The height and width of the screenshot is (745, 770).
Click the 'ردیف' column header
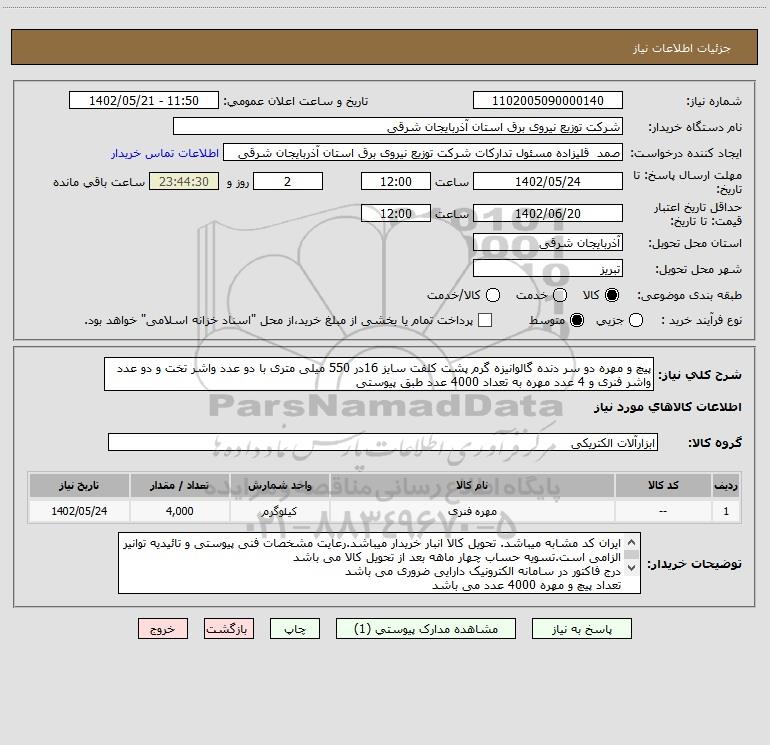click(x=726, y=485)
